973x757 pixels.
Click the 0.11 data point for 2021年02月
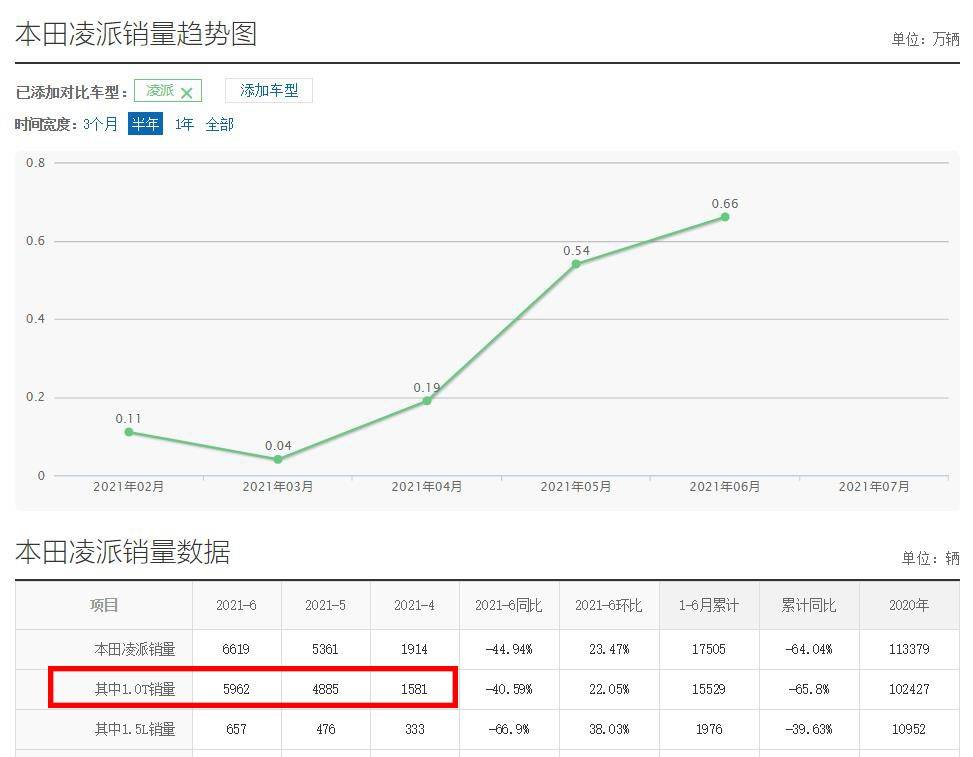(x=129, y=432)
